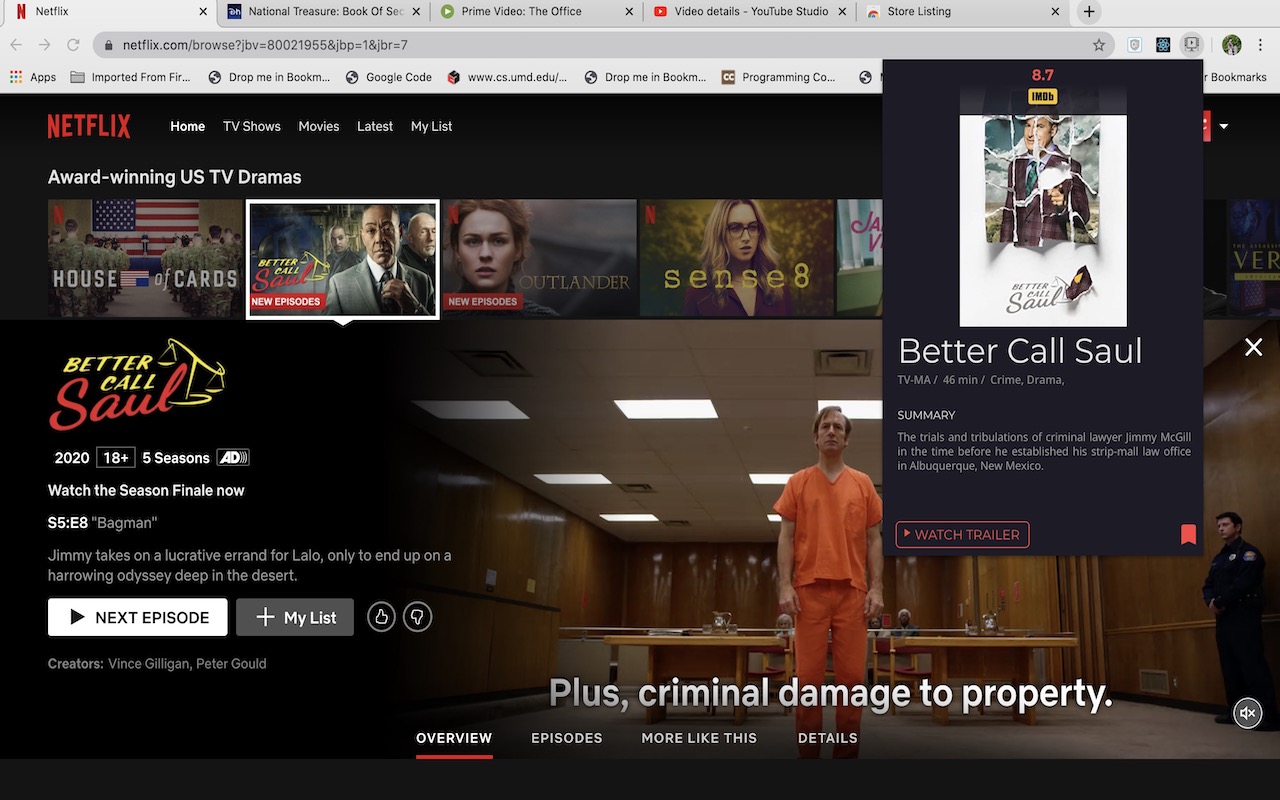Open My List in Netflix nav
The width and height of the screenshot is (1280, 800).
pyautogui.click(x=432, y=126)
